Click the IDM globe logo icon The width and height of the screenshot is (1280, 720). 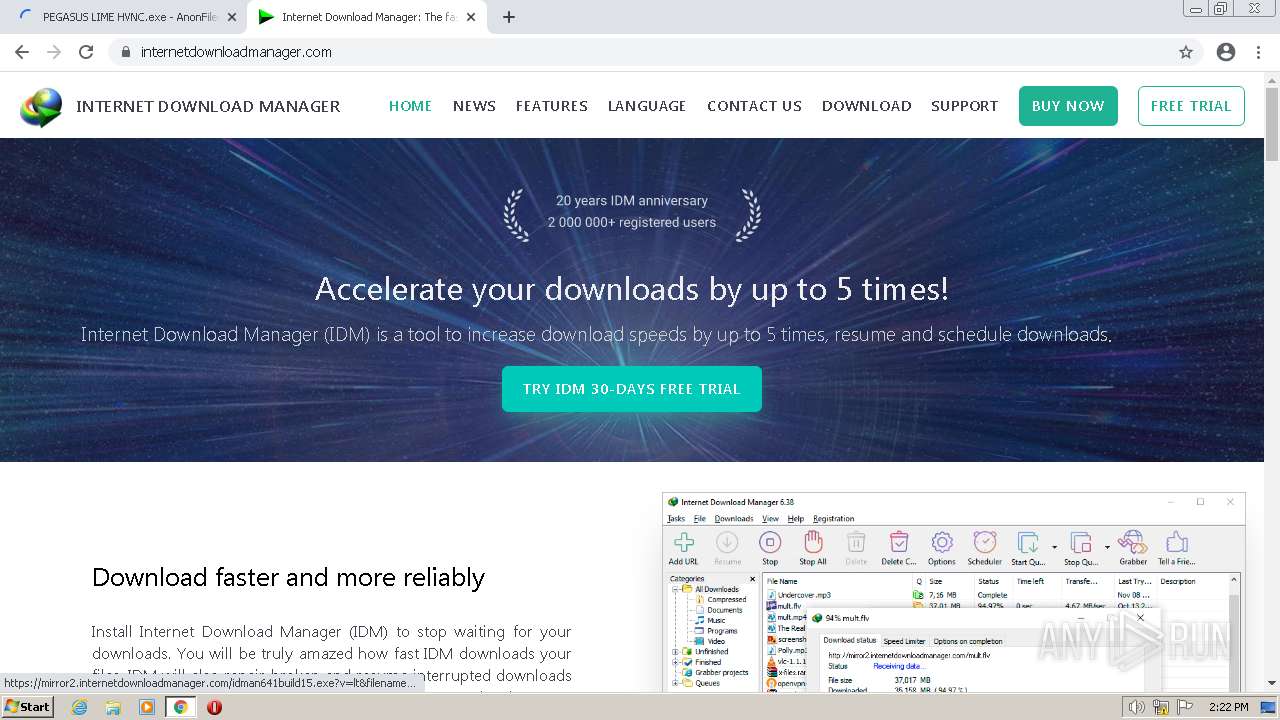click(x=41, y=107)
